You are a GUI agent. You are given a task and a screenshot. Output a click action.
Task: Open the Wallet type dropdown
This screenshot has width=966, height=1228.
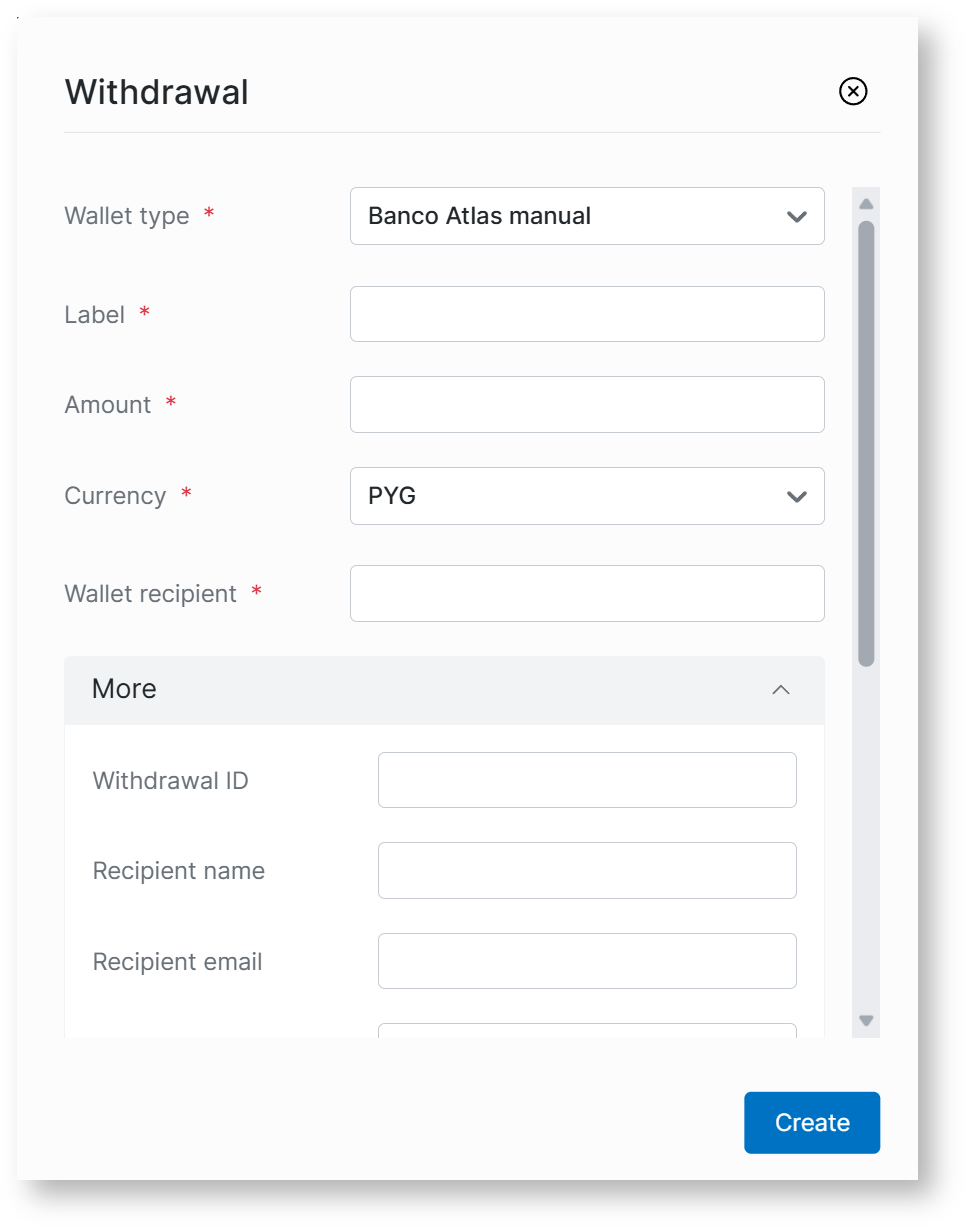point(586,216)
